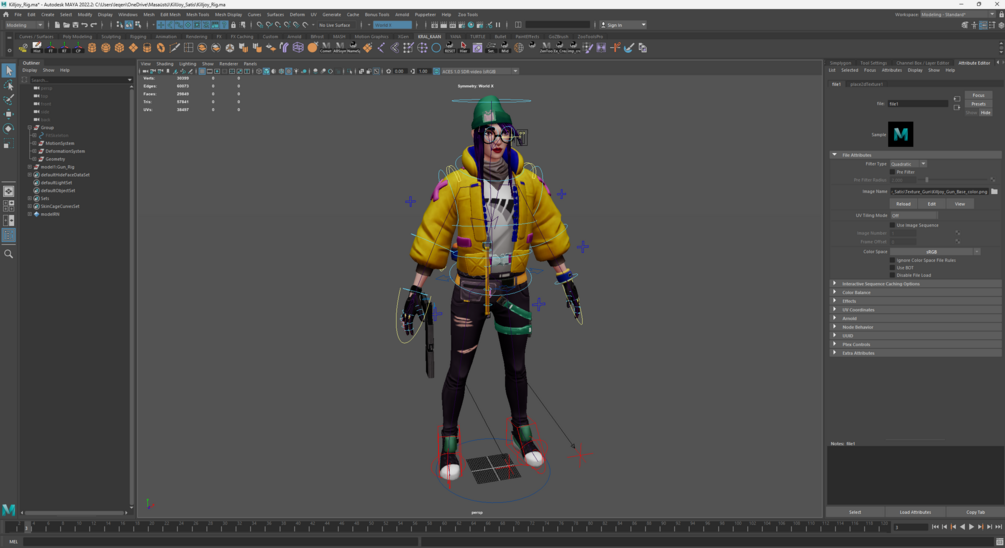Open the Sign In account dropdown
The image size is (1005, 548).
[623, 25]
